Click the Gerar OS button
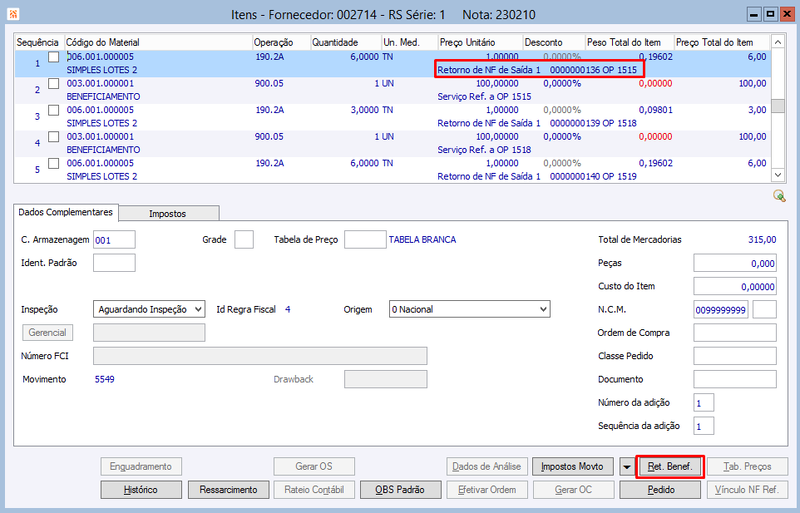The image size is (800, 513). click(314, 467)
